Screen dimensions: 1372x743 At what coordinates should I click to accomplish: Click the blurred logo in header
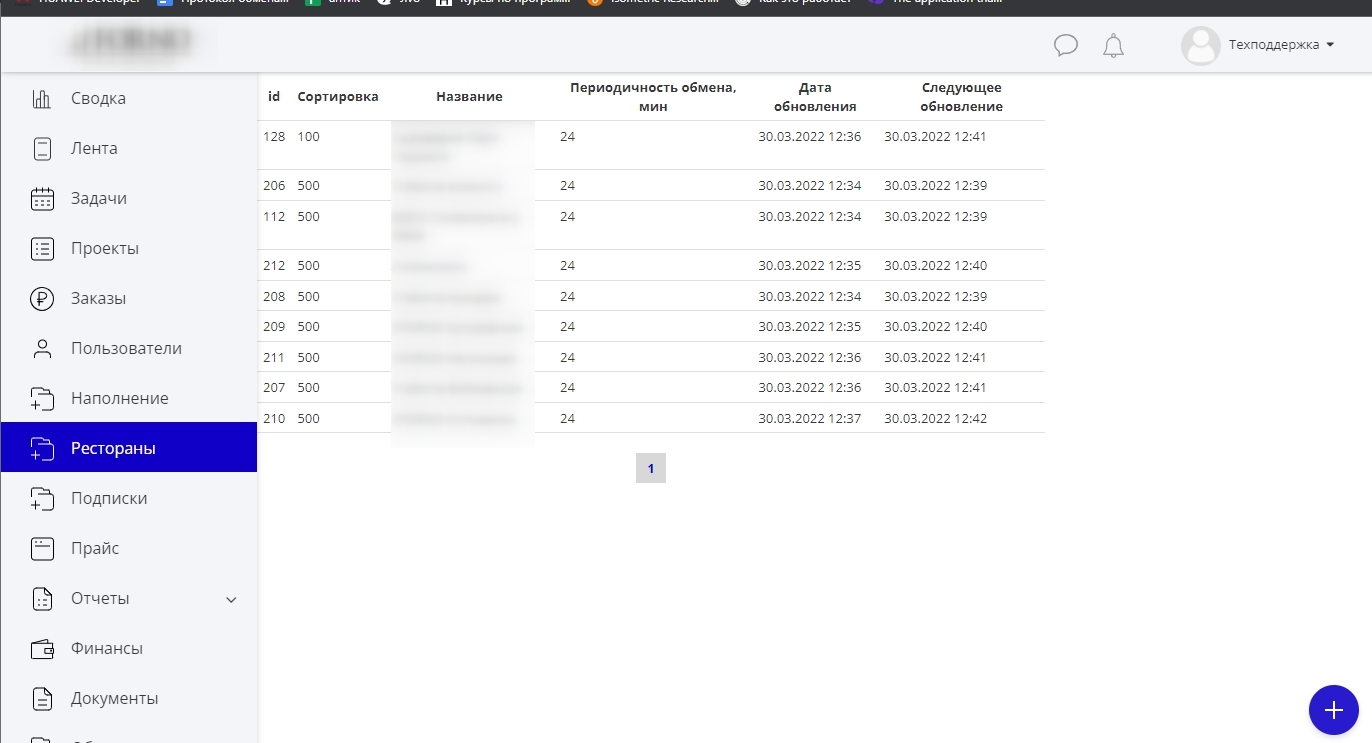pos(130,44)
